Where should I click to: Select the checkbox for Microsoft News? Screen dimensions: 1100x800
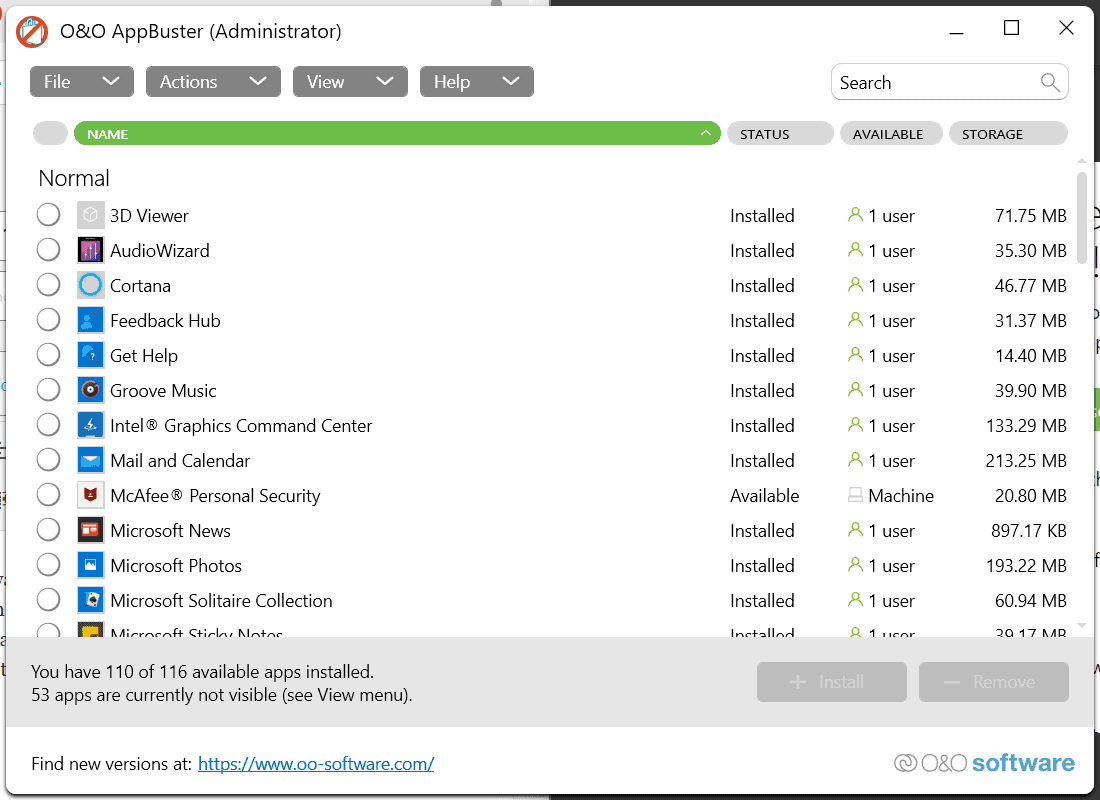pyautogui.click(x=48, y=530)
